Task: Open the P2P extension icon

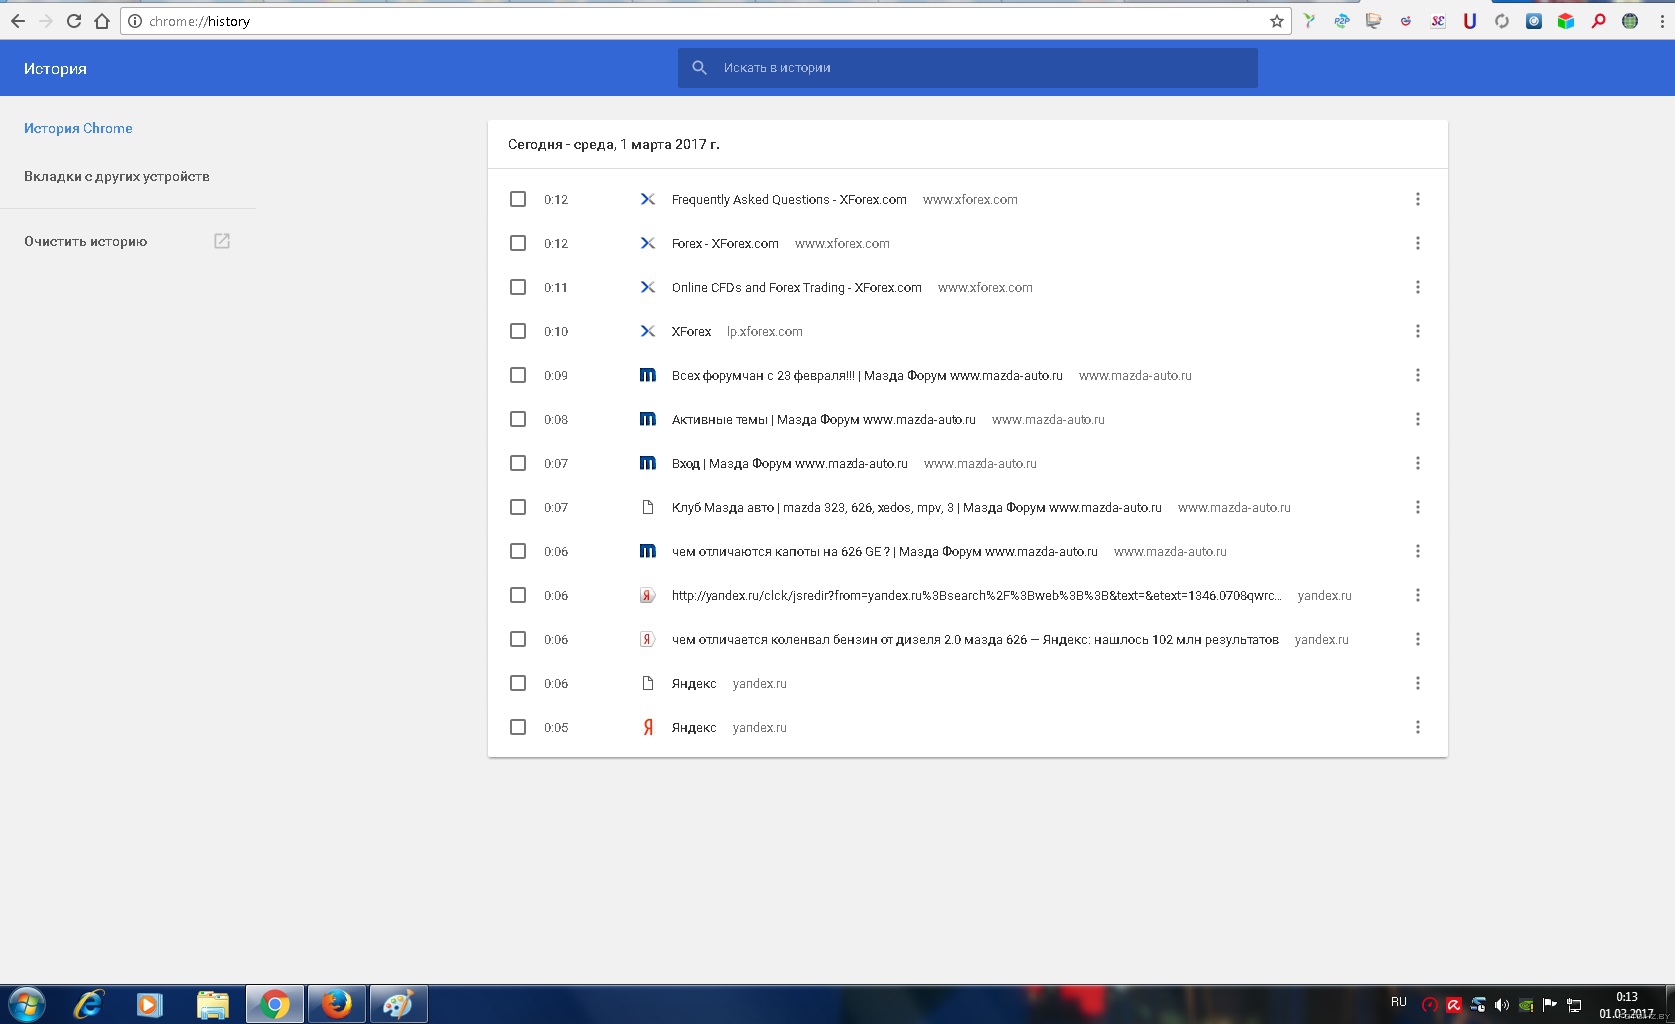Action: 1341,21
